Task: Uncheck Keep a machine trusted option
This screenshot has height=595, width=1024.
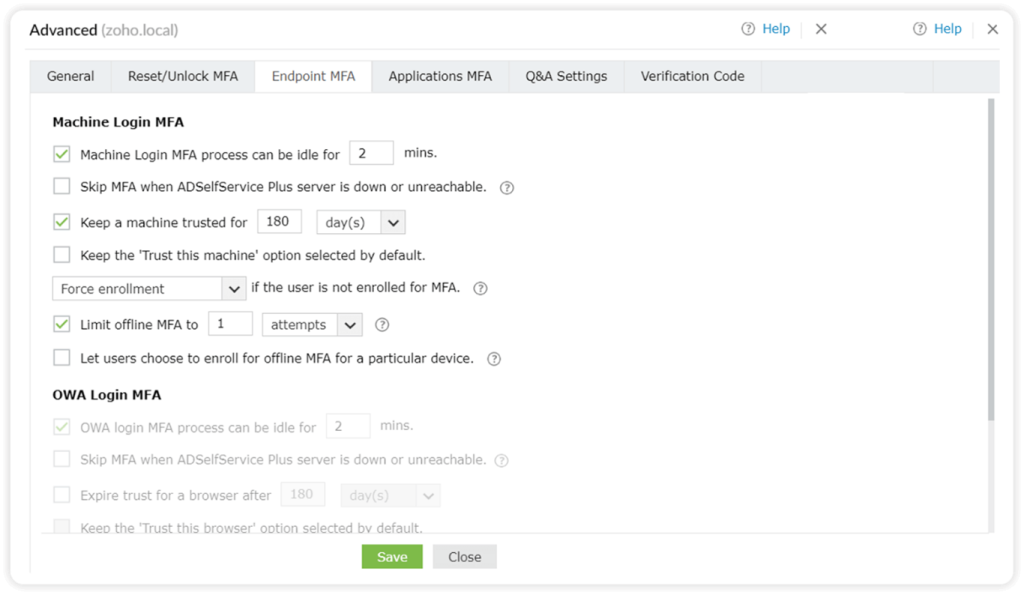Action: (x=62, y=222)
